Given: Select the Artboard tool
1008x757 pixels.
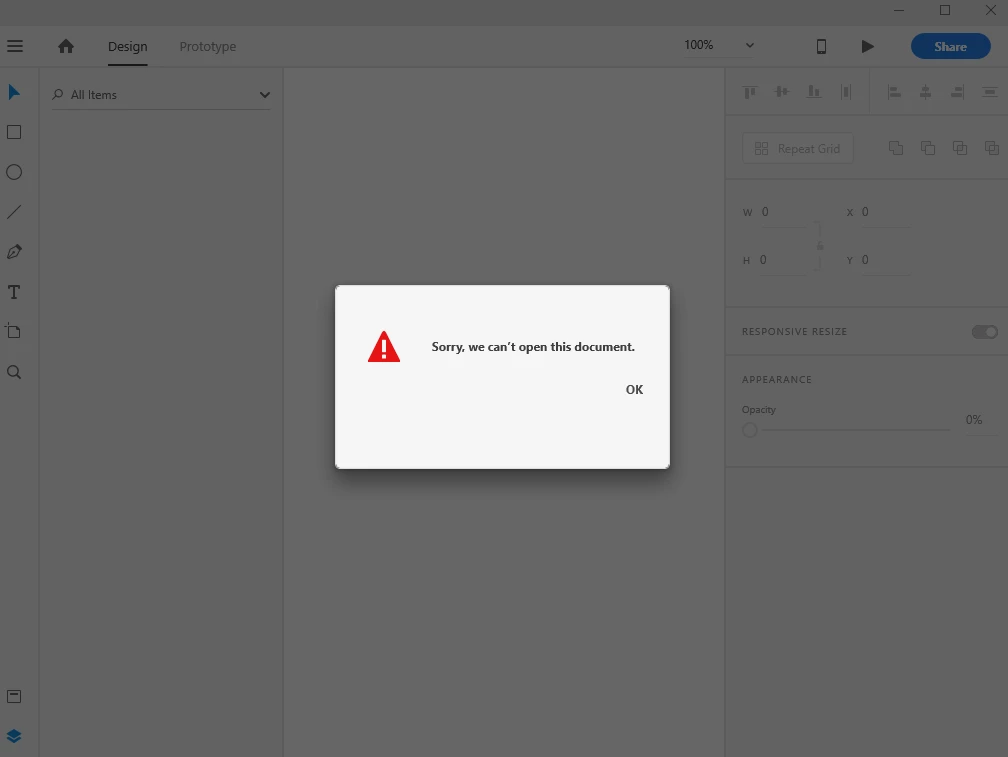Looking at the screenshot, I should (14, 332).
